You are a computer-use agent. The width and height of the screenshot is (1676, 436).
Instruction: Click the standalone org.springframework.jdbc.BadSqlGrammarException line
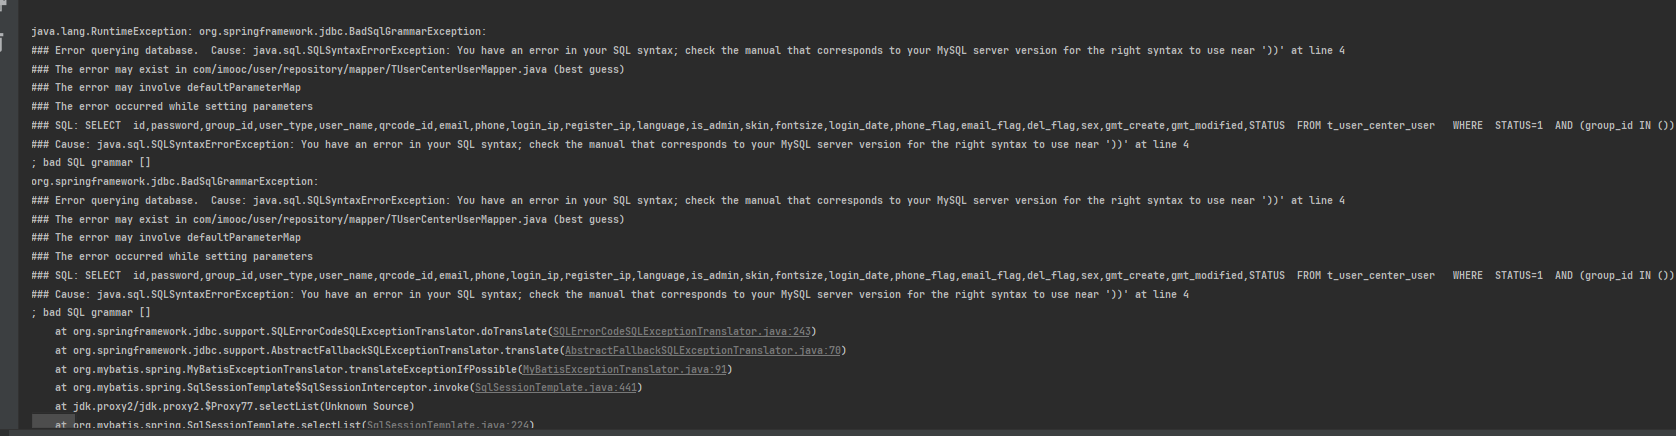tap(175, 182)
